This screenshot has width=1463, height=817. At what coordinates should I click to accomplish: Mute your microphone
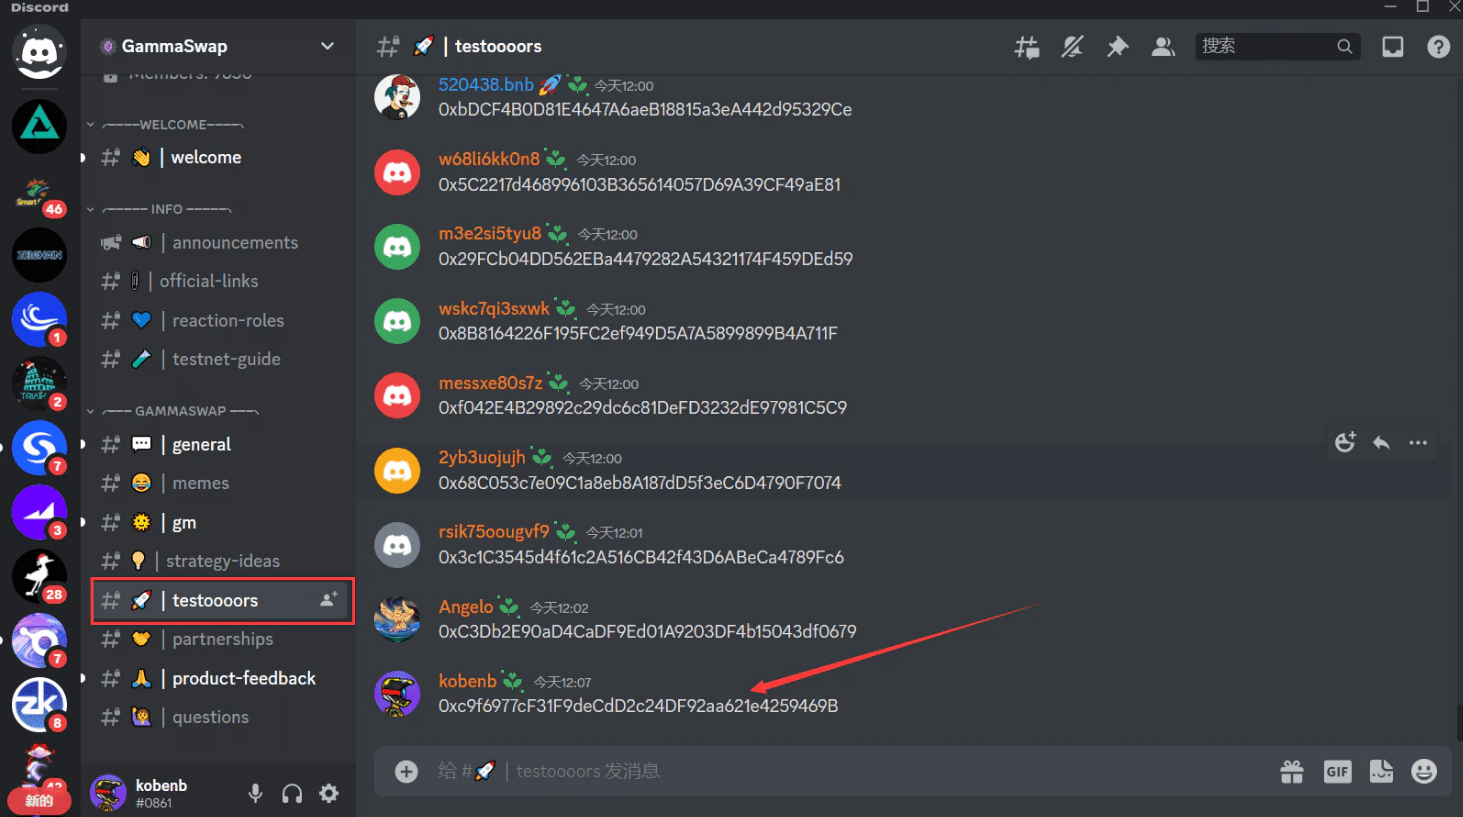255,792
